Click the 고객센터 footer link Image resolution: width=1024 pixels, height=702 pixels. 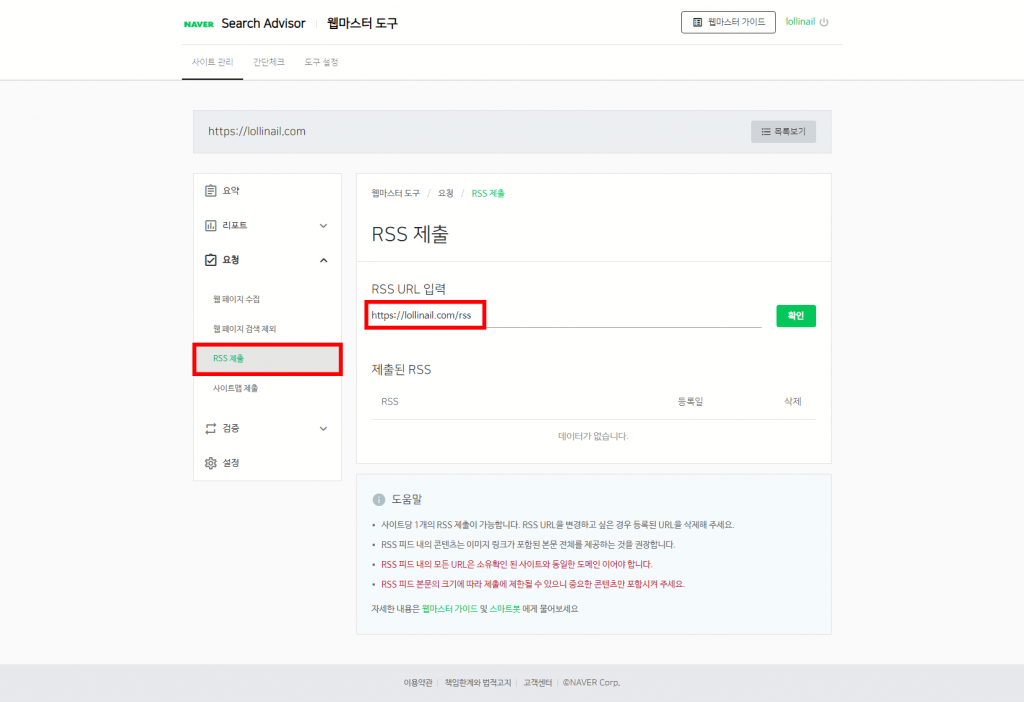tap(536, 681)
